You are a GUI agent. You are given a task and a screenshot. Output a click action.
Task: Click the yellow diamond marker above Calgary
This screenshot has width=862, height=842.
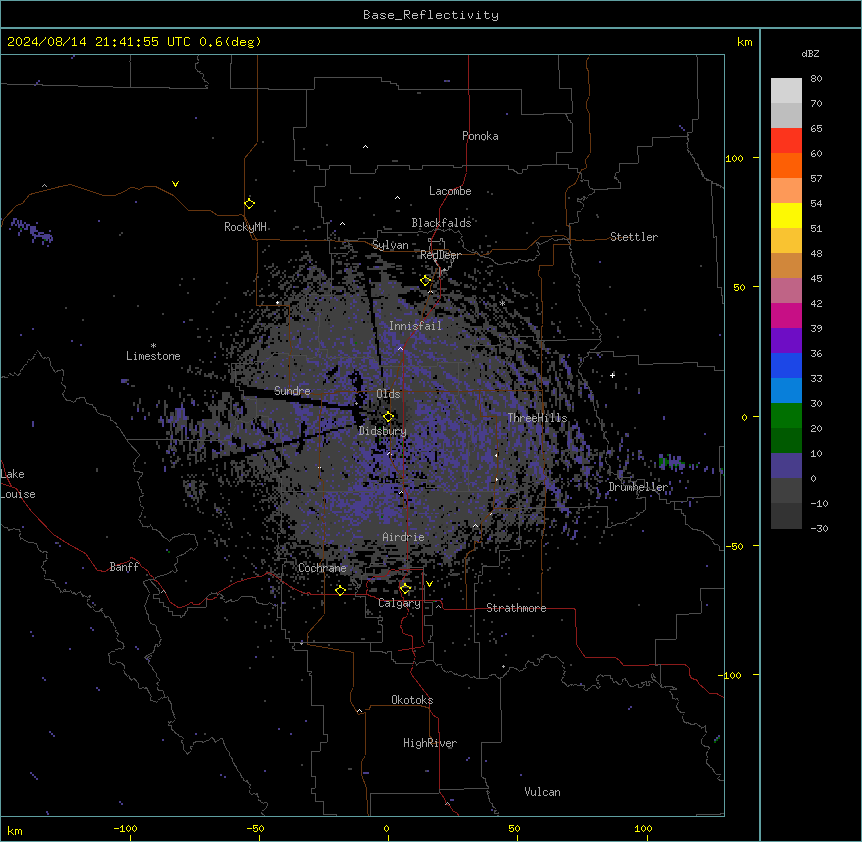[405, 589]
